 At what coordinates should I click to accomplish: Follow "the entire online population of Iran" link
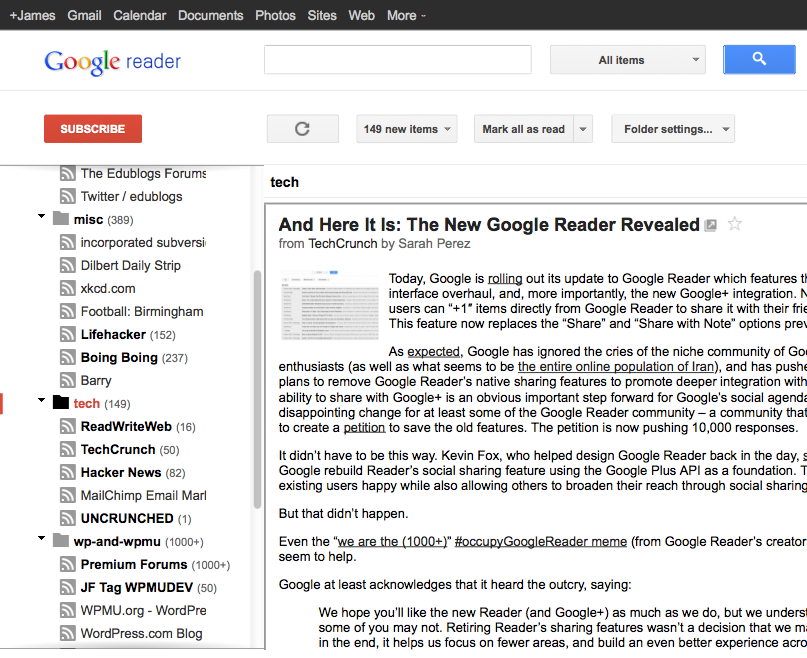(617, 367)
